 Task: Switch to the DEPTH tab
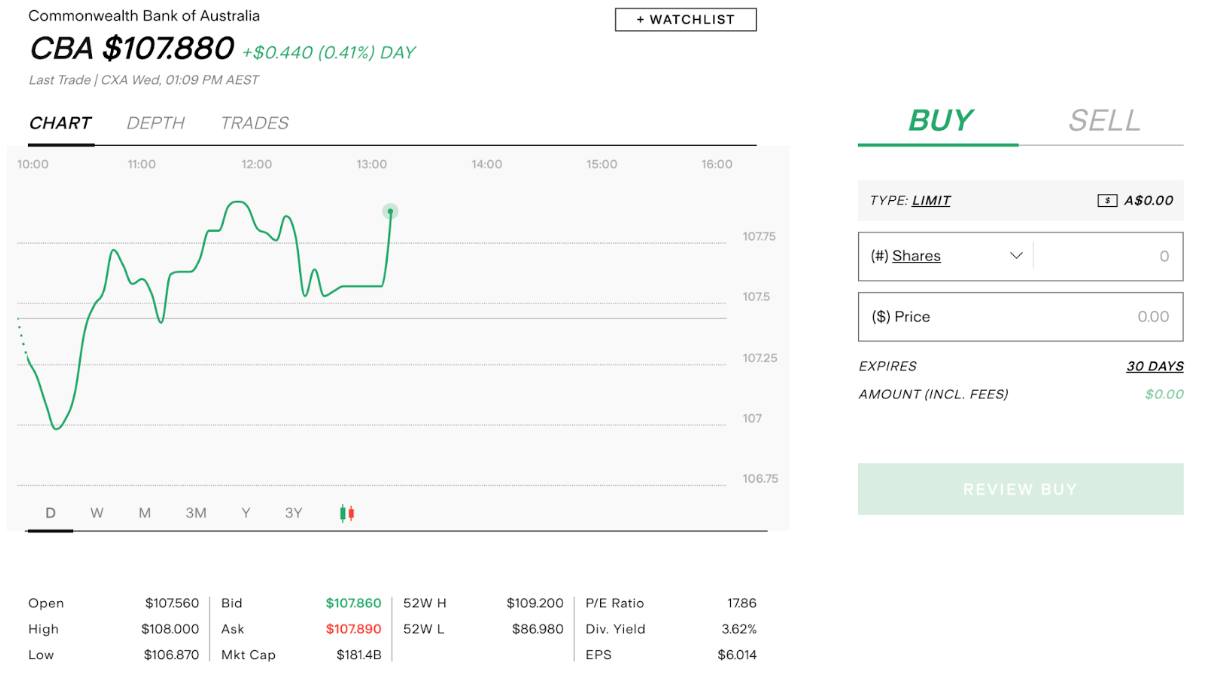(156, 123)
